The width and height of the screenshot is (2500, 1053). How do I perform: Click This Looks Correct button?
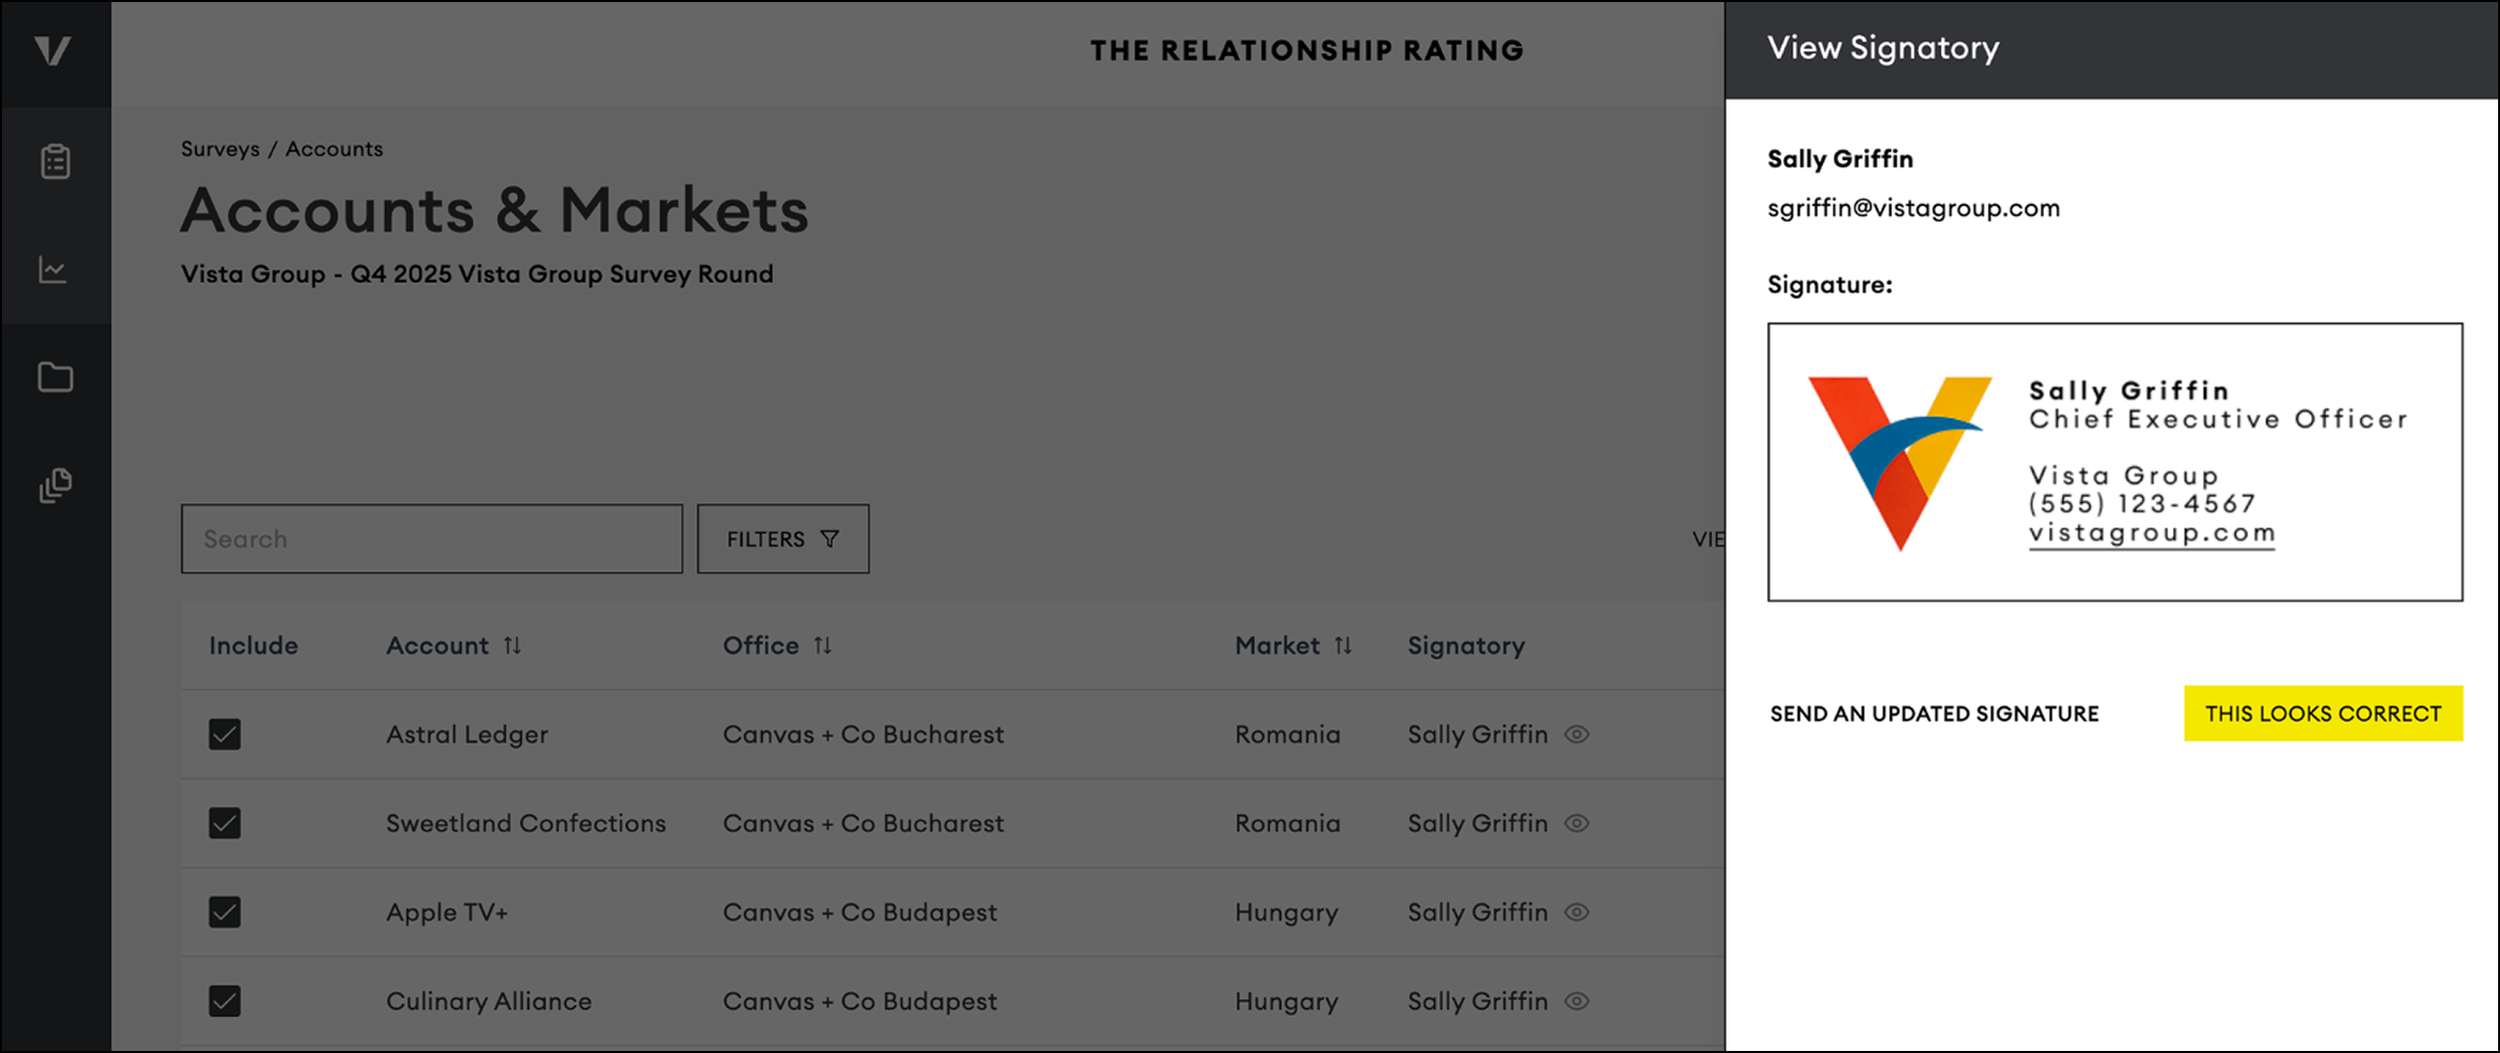tap(2323, 713)
